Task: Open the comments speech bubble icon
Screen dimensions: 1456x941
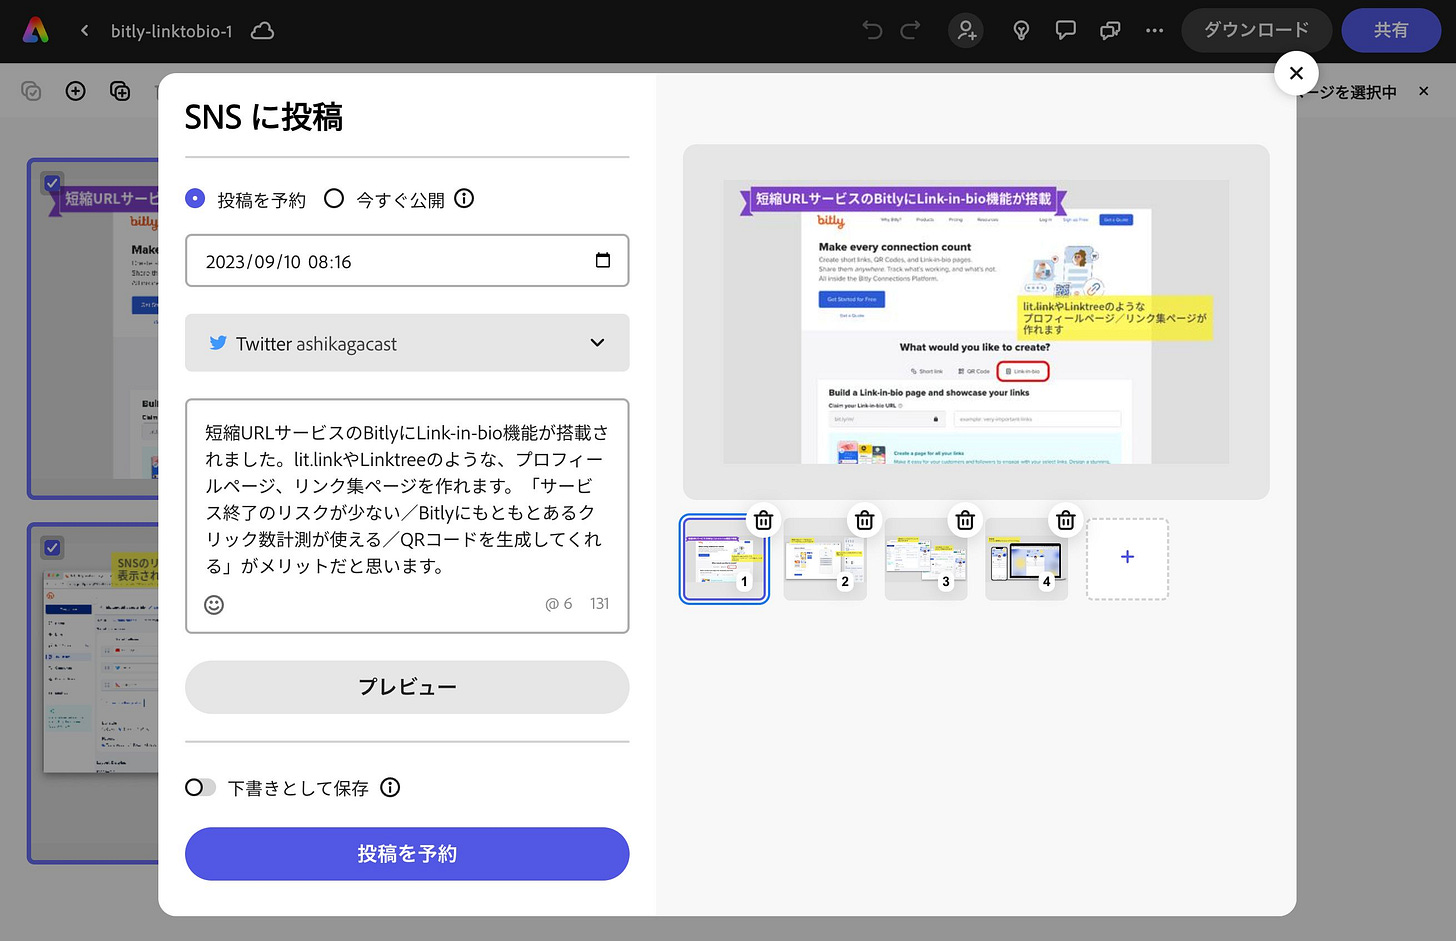Action: pos(1066,31)
